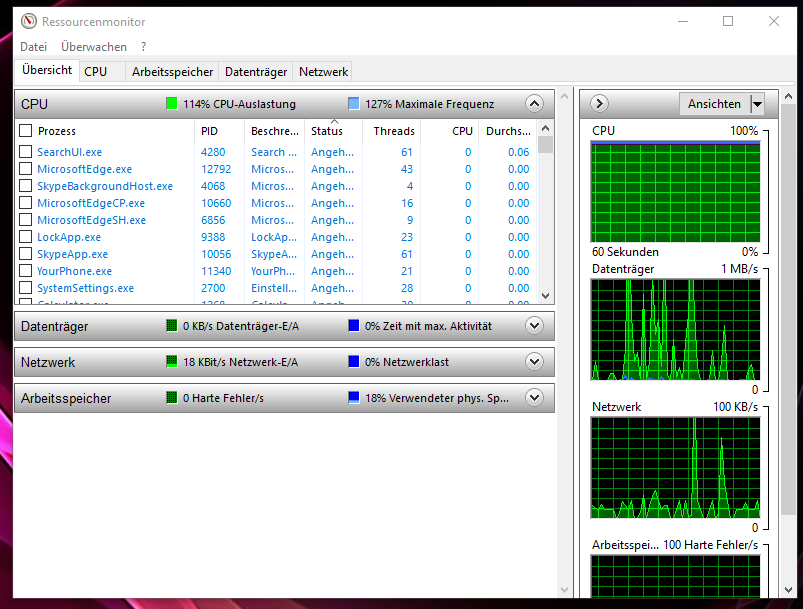Check the MicrosoftEdgeSH.exe checkbox
This screenshot has height=609, width=803.
[x=26, y=220]
